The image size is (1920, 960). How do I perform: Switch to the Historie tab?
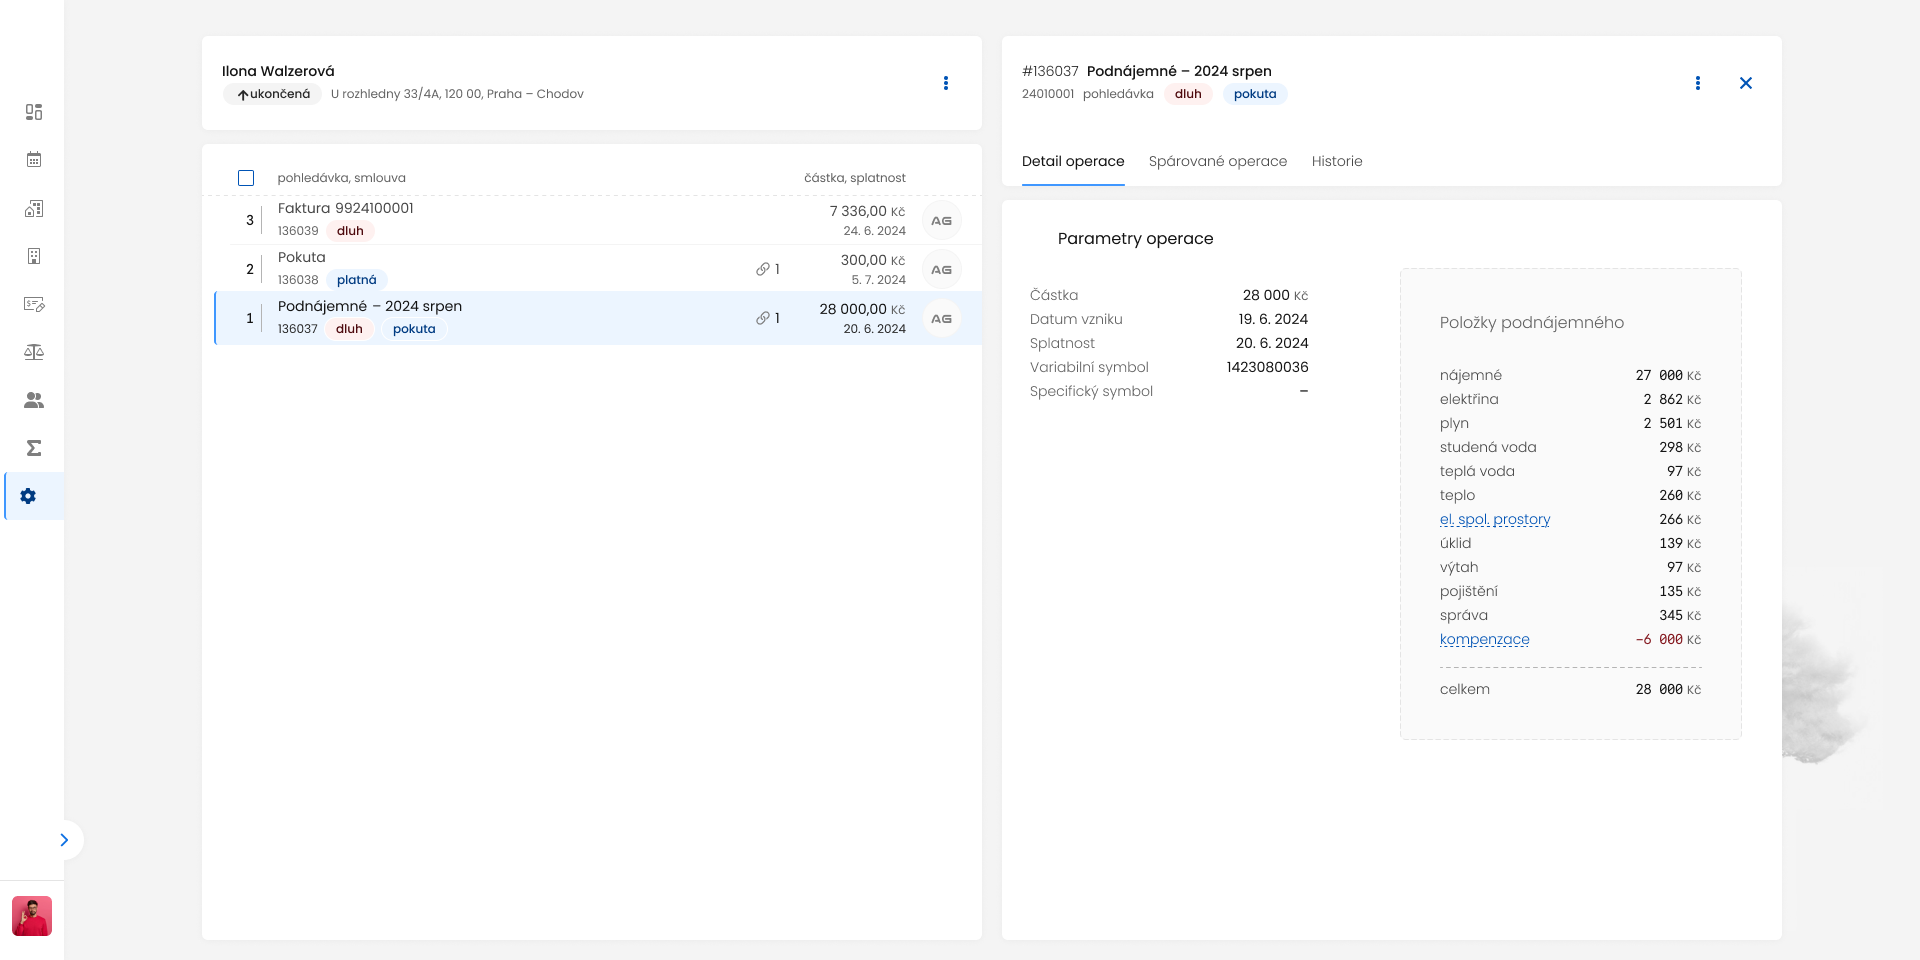coord(1337,161)
